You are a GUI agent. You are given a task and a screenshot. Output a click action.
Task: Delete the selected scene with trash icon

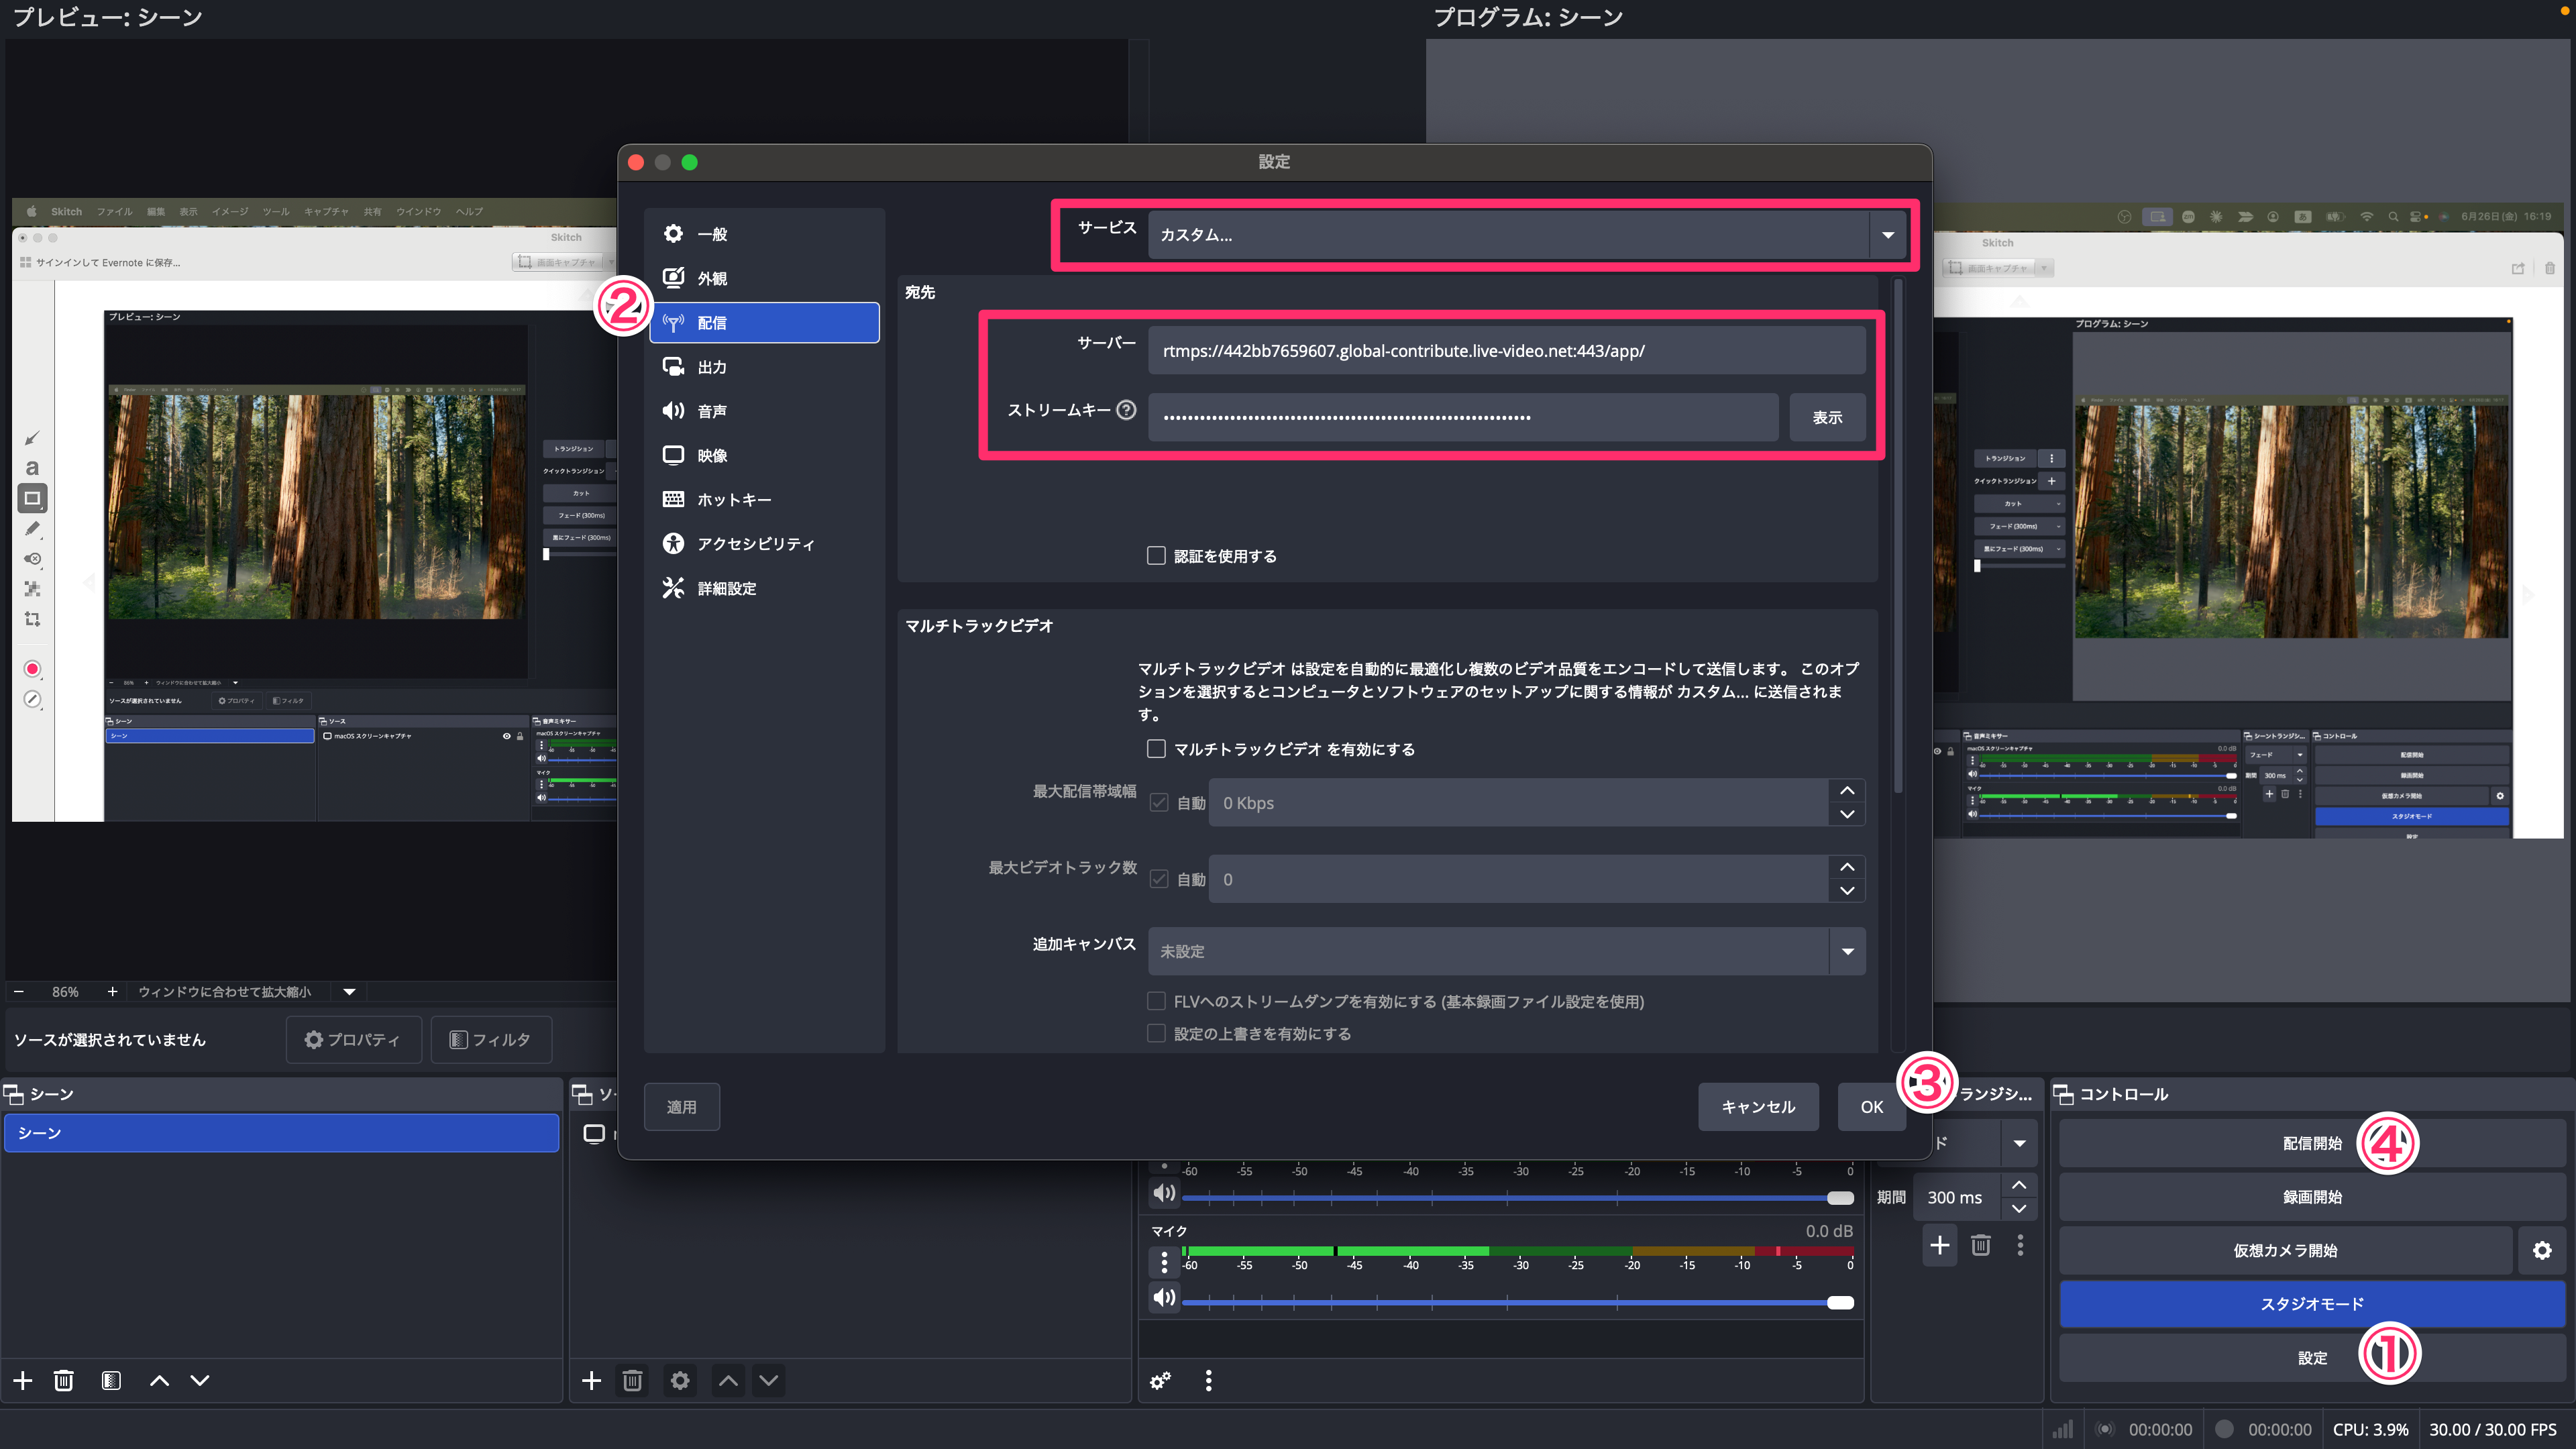click(x=63, y=1380)
